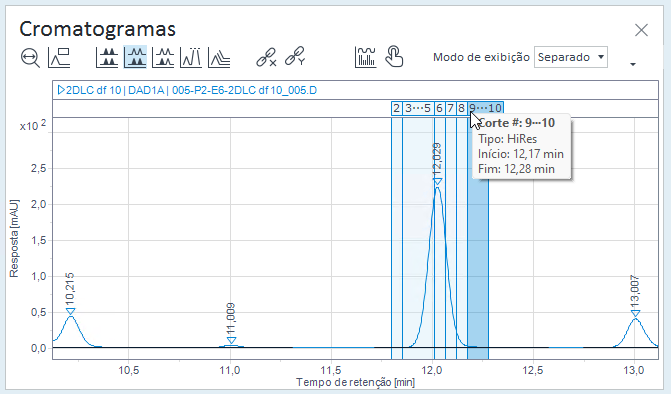Switch to overlaid signals layout icon
The width and height of the screenshot is (671, 394).
point(191,57)
